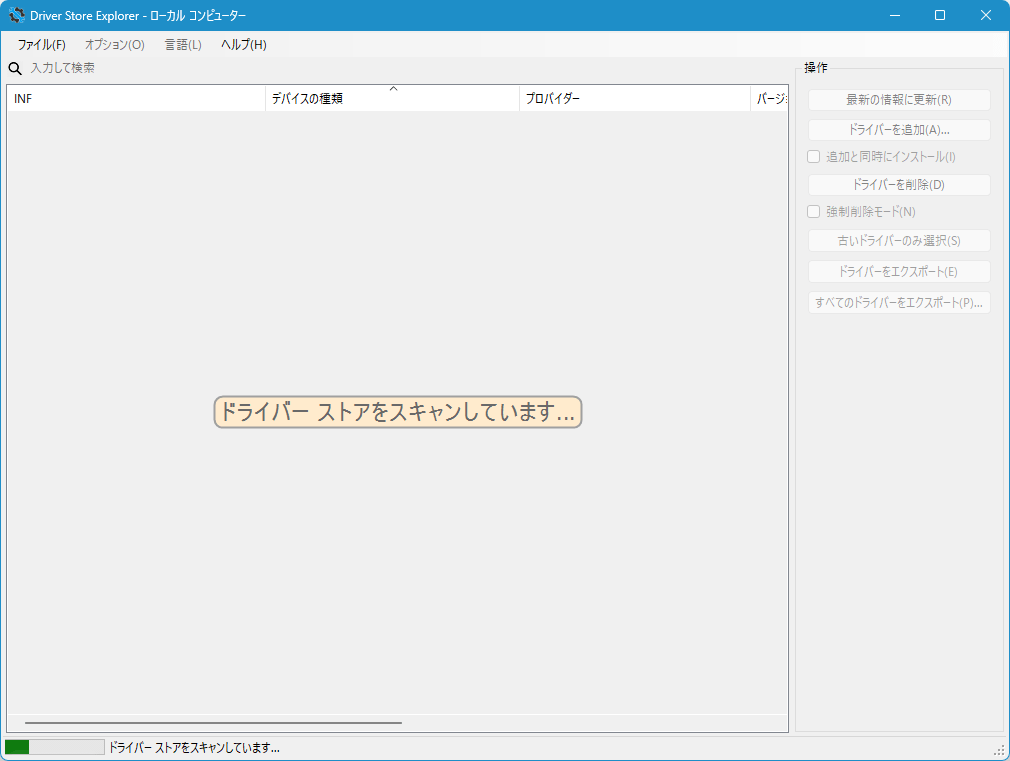Click the partially visible バージョン column header

click(769, 99)
